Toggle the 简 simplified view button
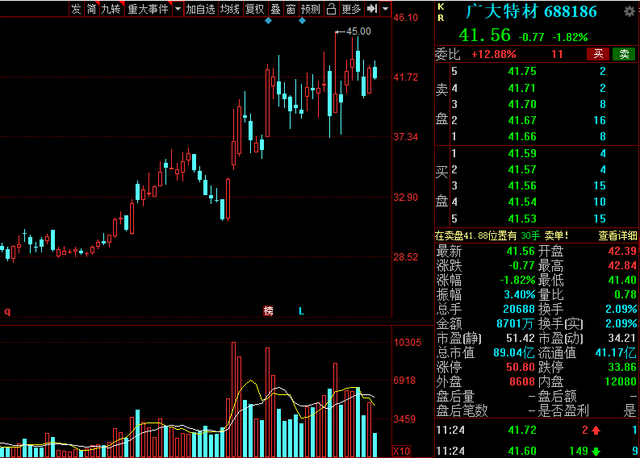 [x=91, y=9]
